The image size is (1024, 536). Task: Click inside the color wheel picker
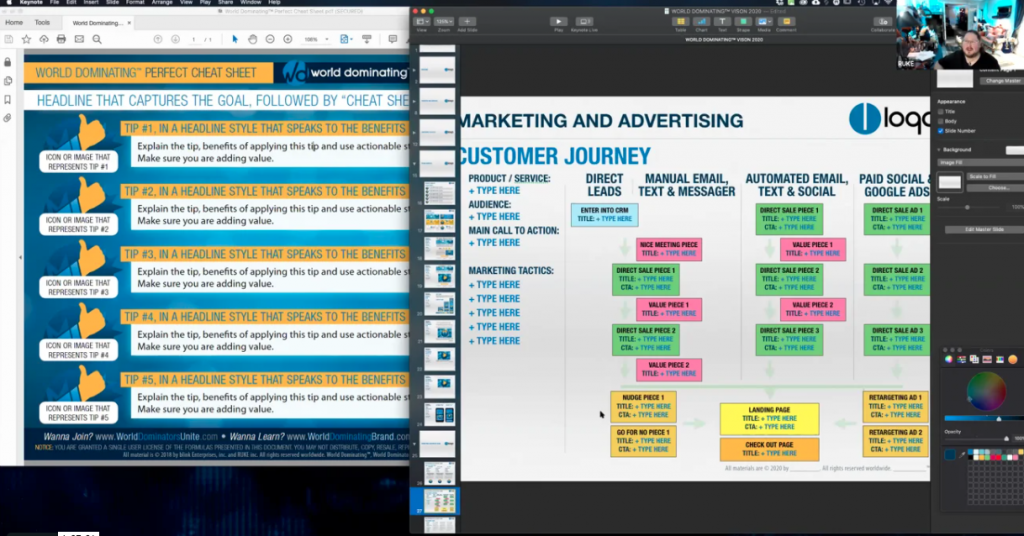point(986,391)
